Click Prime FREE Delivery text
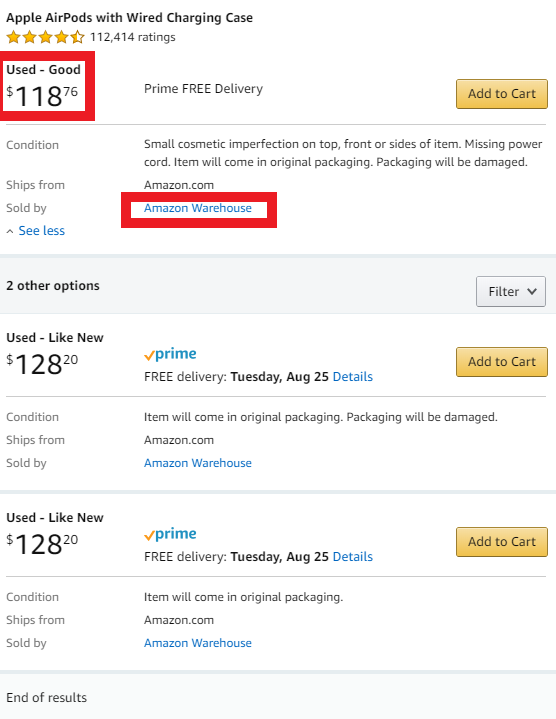Image resolution: width=556 pixels, height=719 pixels. tap(204, 88)
